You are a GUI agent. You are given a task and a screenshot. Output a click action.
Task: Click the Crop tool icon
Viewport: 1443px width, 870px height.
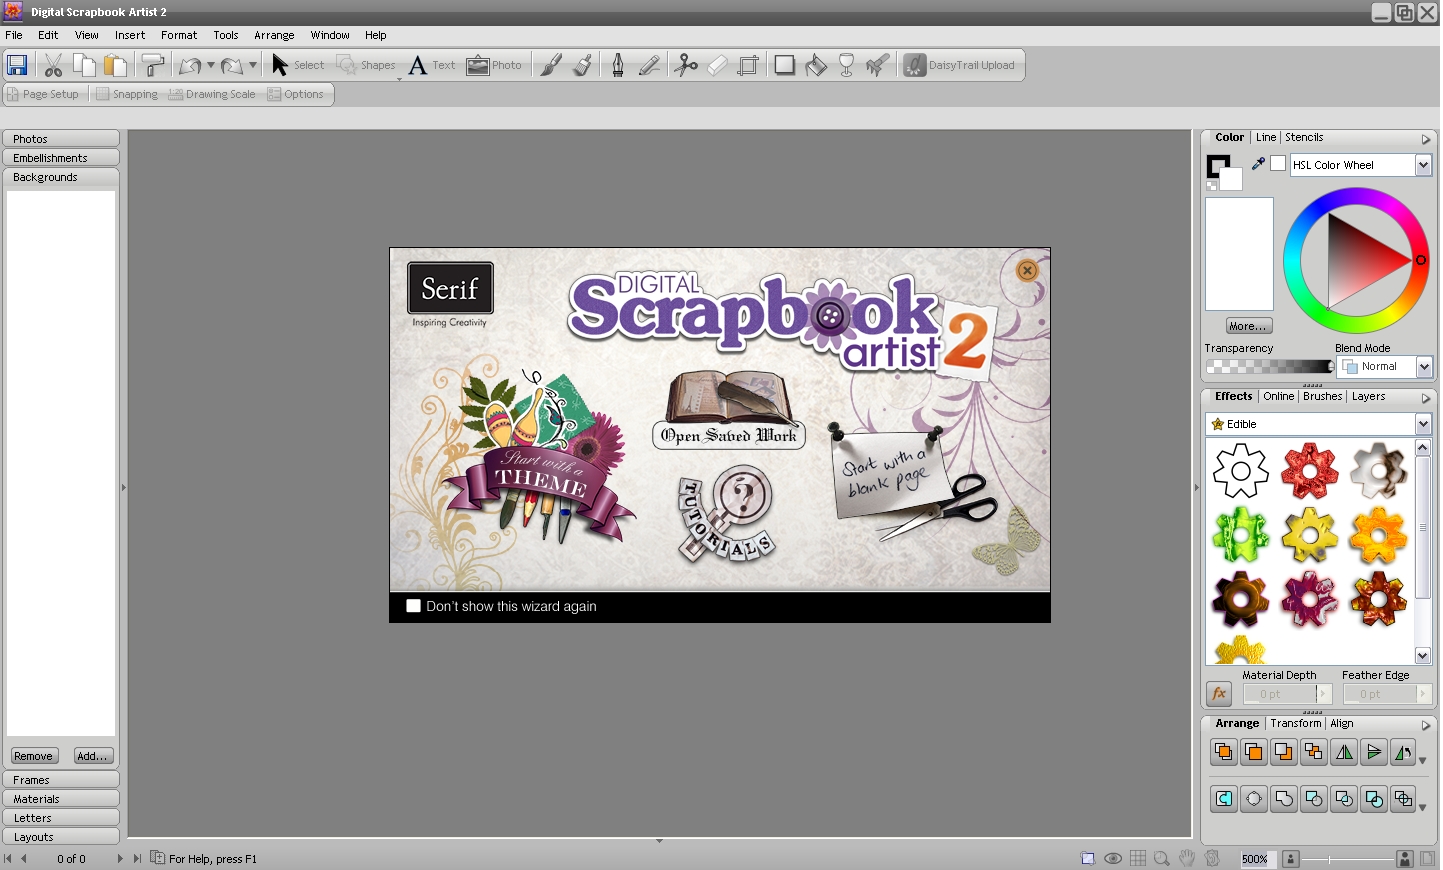tap(748, 66)
